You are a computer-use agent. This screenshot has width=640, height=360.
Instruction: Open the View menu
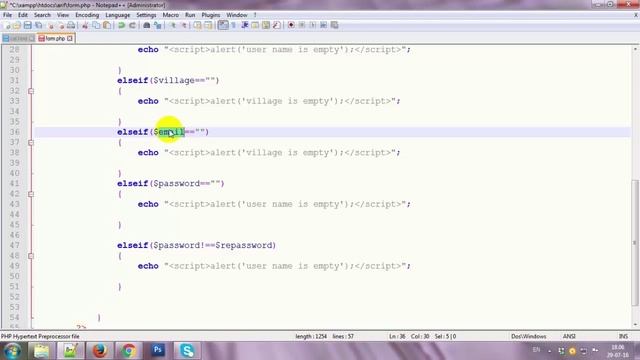[x=62, y=15]
